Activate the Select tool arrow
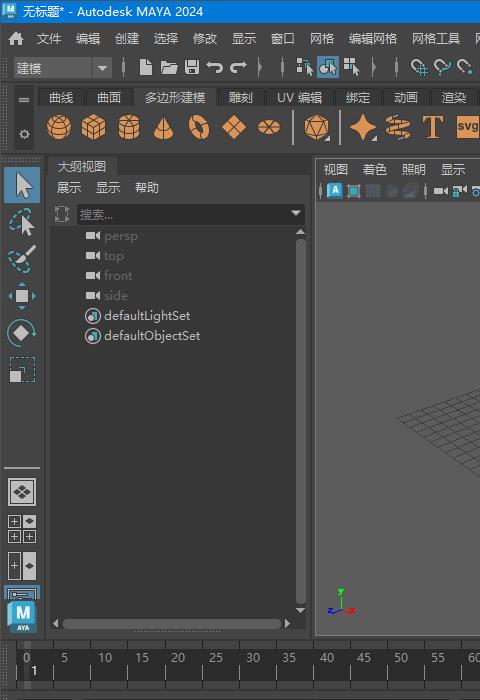The width and height of the screenshot is (480, 700). [x=22, y=185]
